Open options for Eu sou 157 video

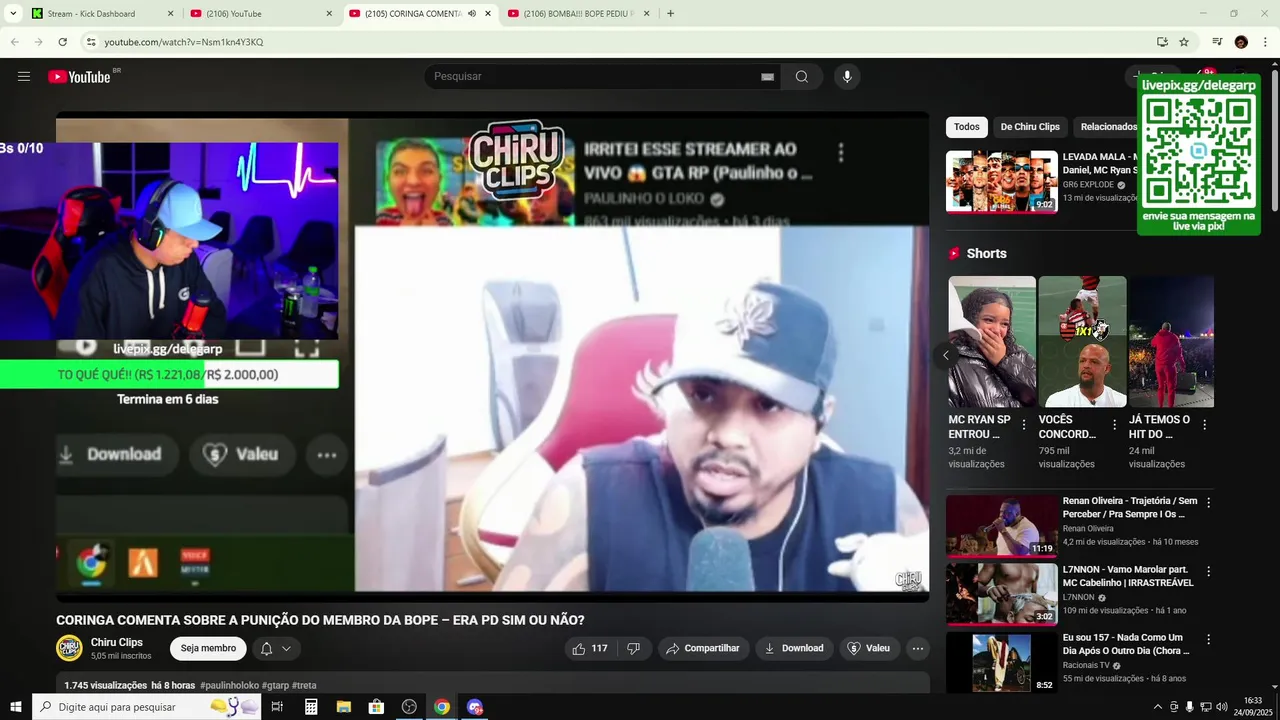(1208, 639)
